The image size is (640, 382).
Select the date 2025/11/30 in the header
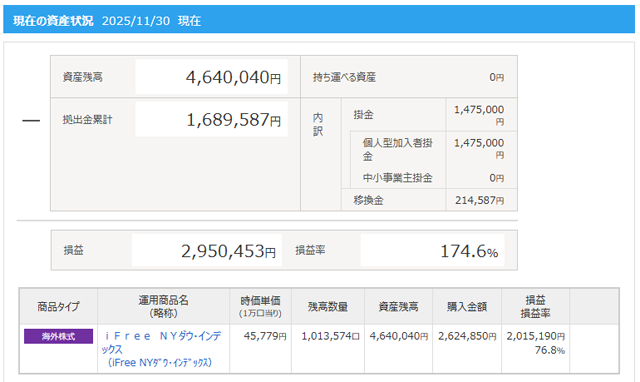click(136, 20)
